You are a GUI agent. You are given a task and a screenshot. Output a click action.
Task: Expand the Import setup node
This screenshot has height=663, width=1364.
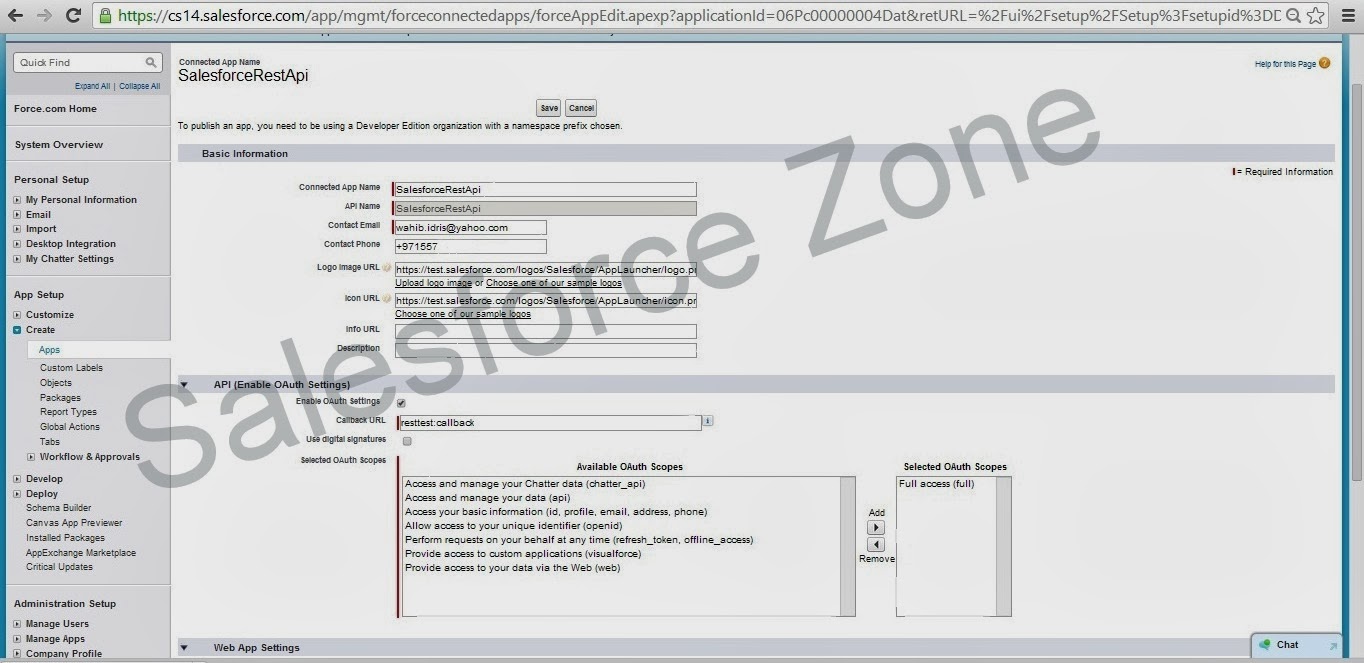pyautogui.click(x=17, y=229)
